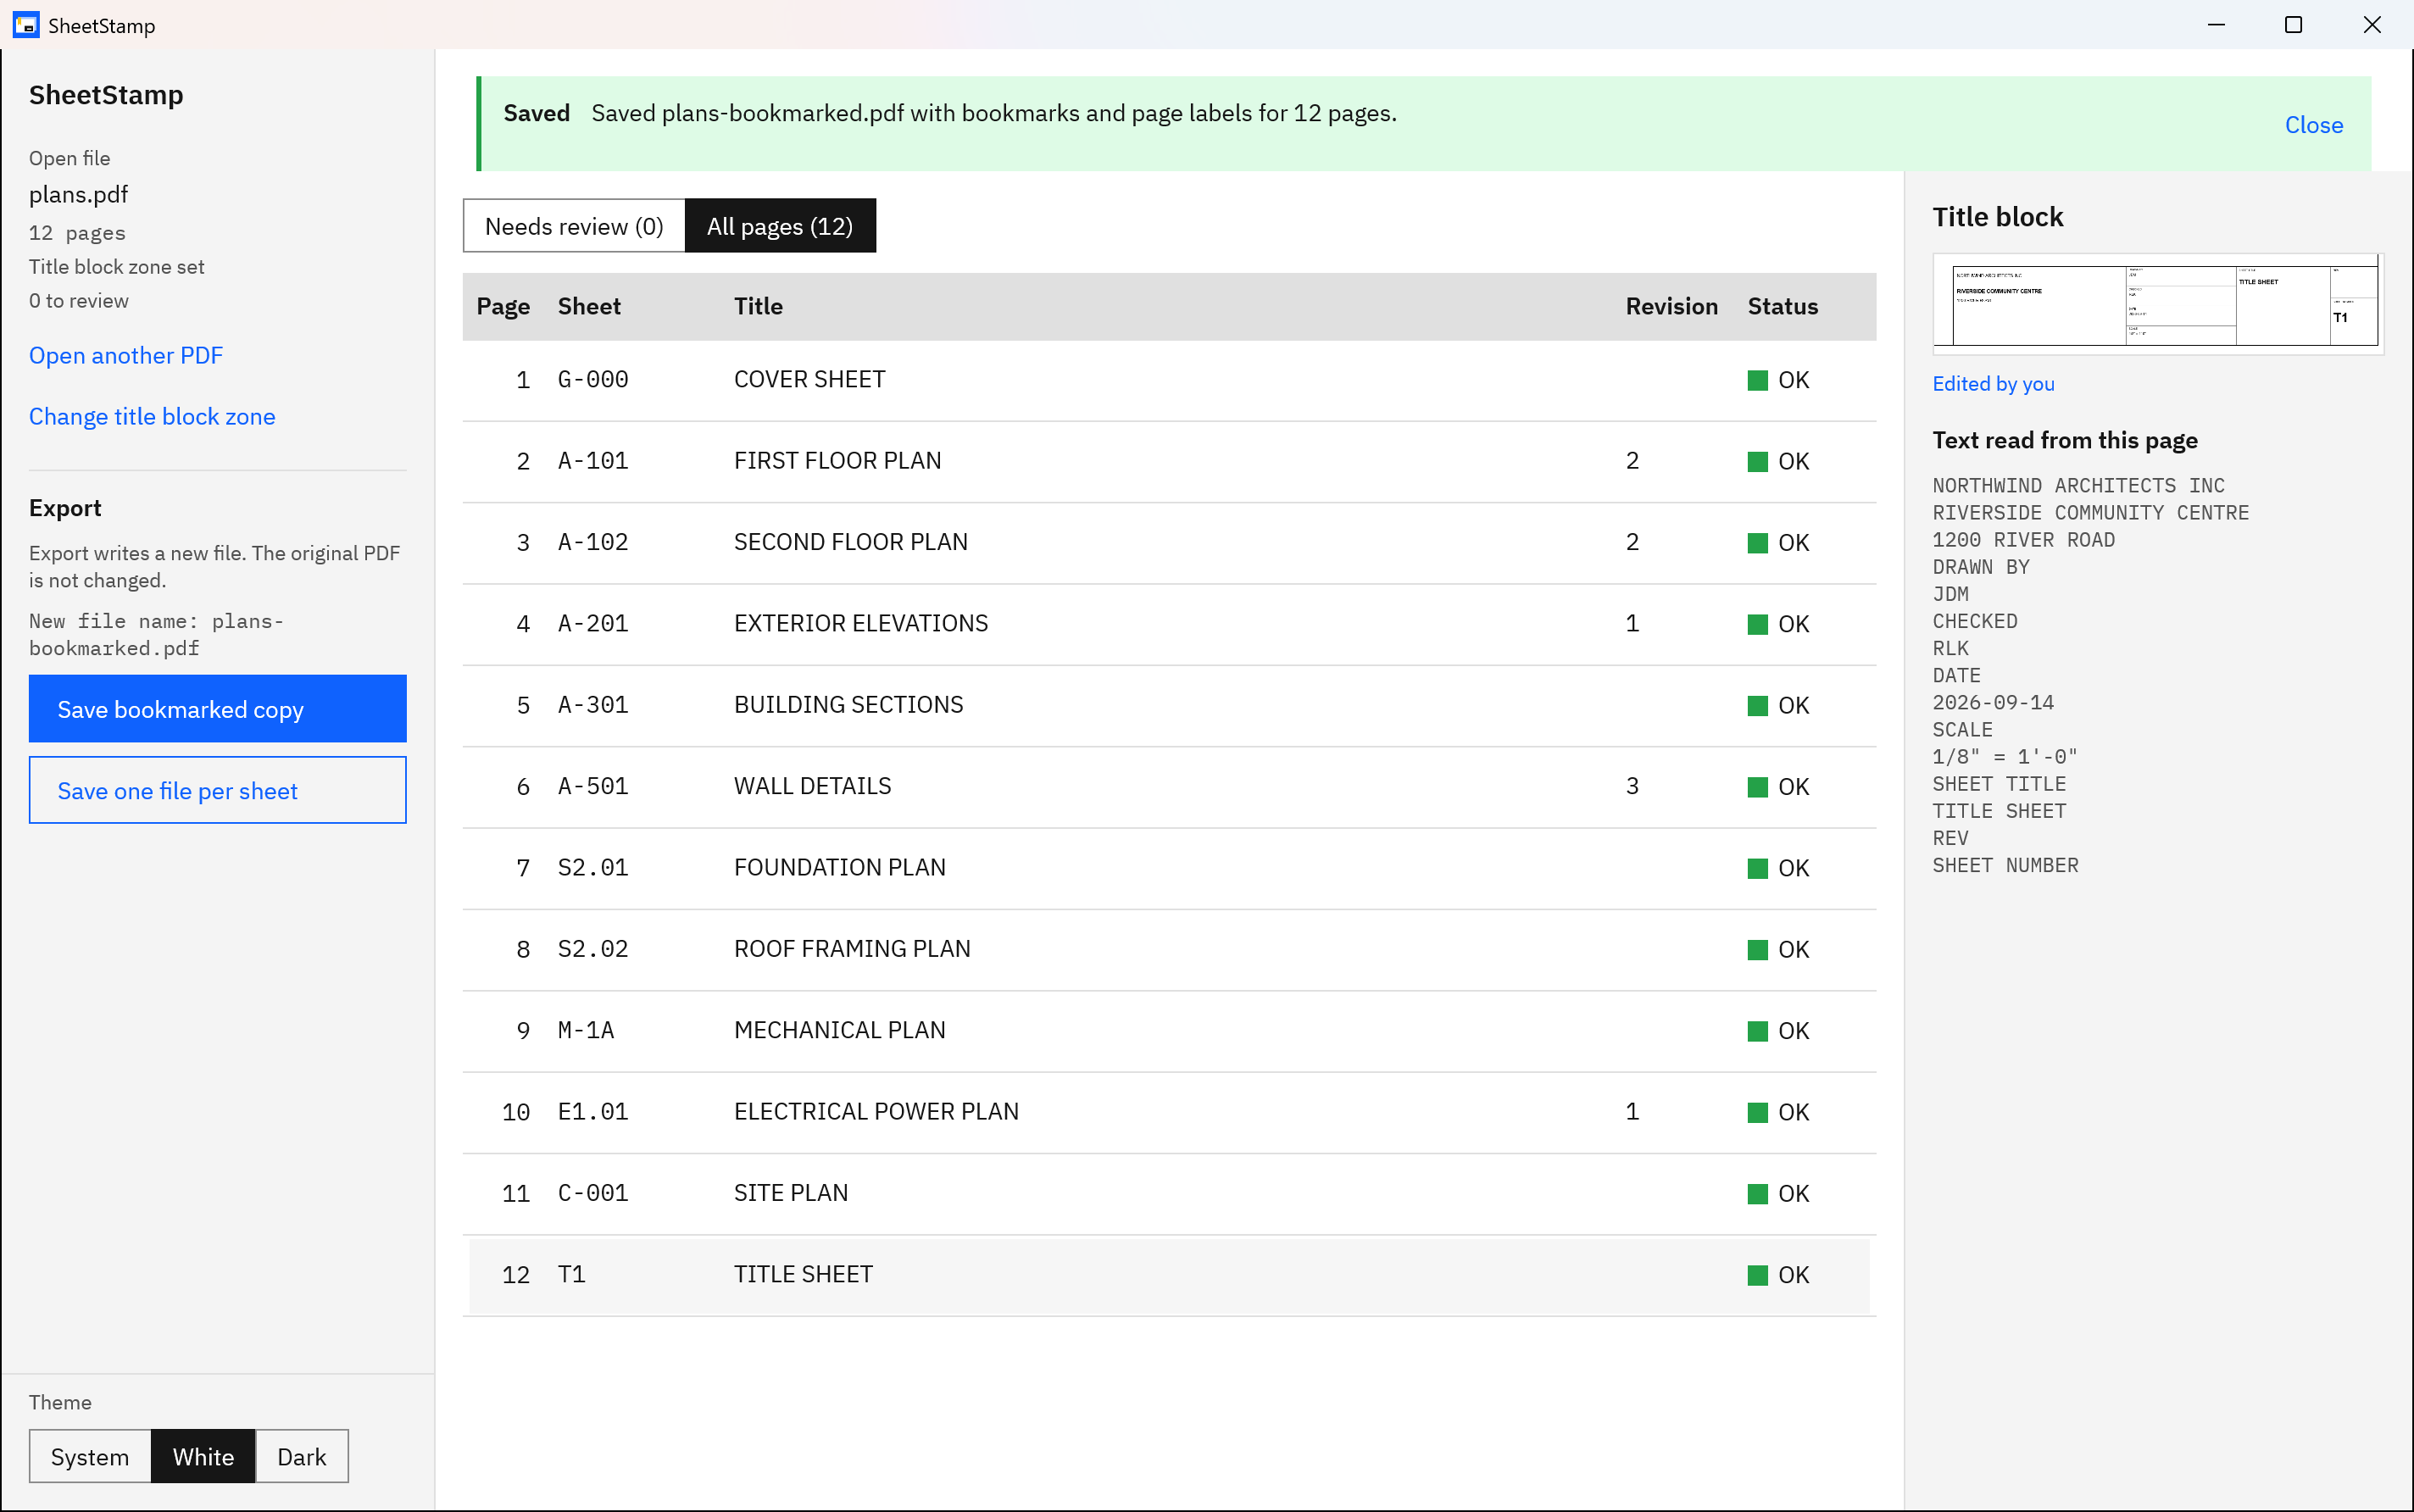Viewport: 2414px width, 1512px height.
Task: Click Save one file per sheet
Action: (218, 790)
